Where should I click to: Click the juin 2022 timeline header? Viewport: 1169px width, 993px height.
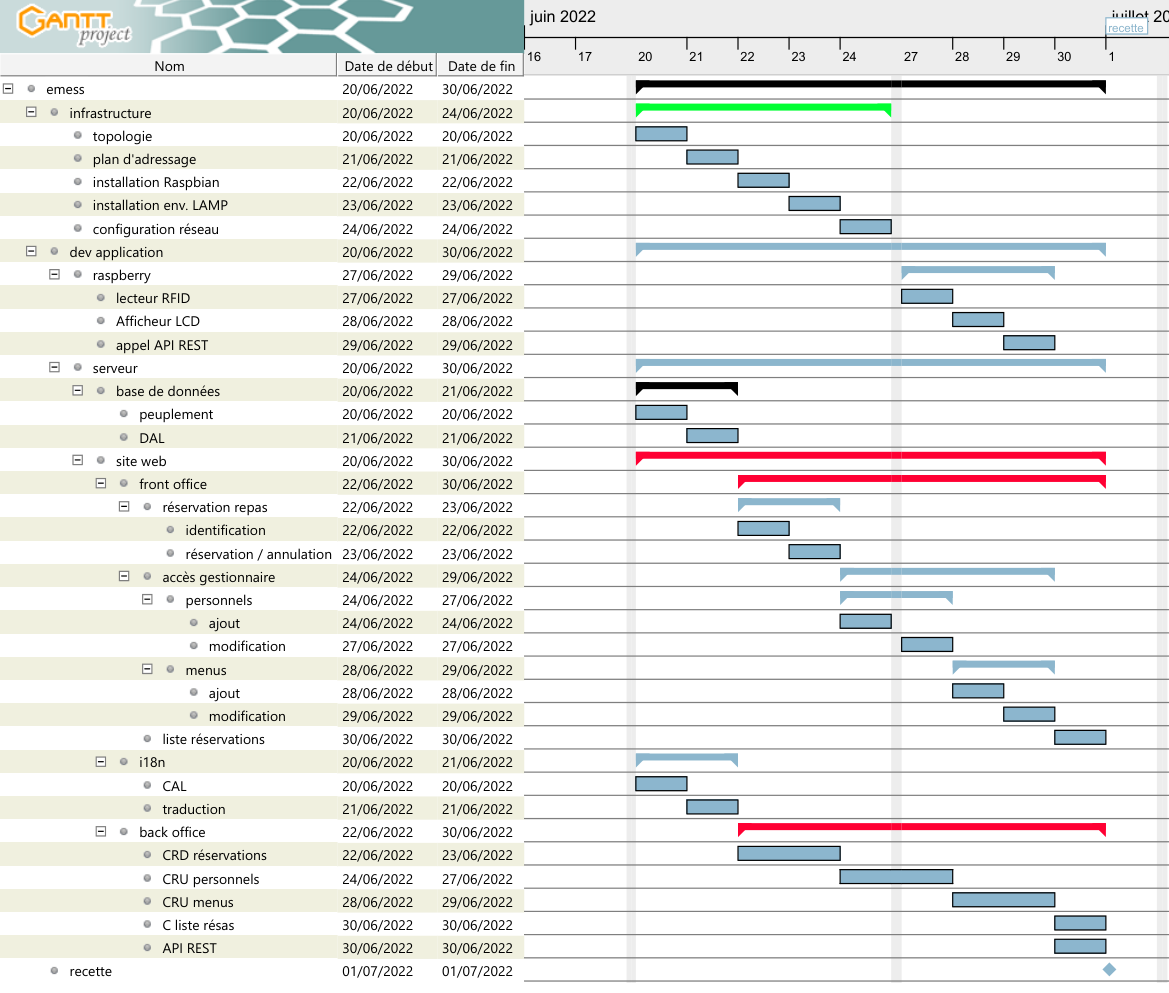pyautogui.click(x=563, y=17)
